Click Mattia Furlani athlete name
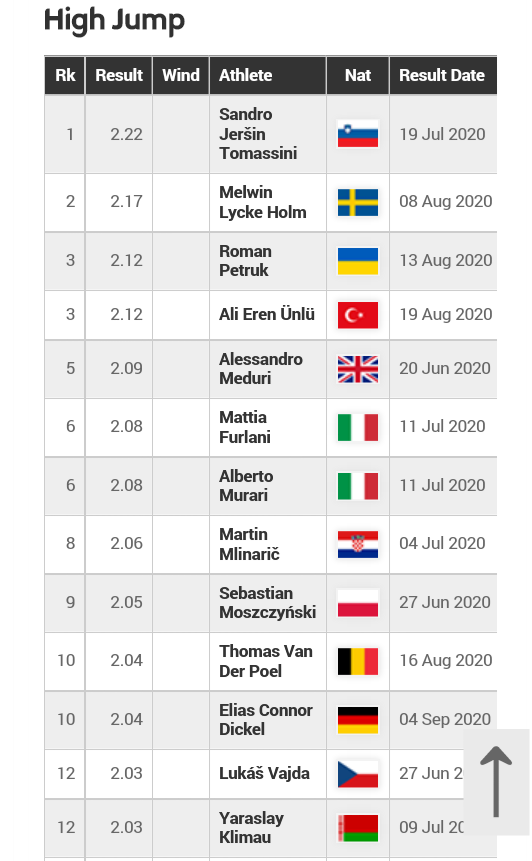The height and width of the screenshot is (861, 532). [x=245, y=427]
